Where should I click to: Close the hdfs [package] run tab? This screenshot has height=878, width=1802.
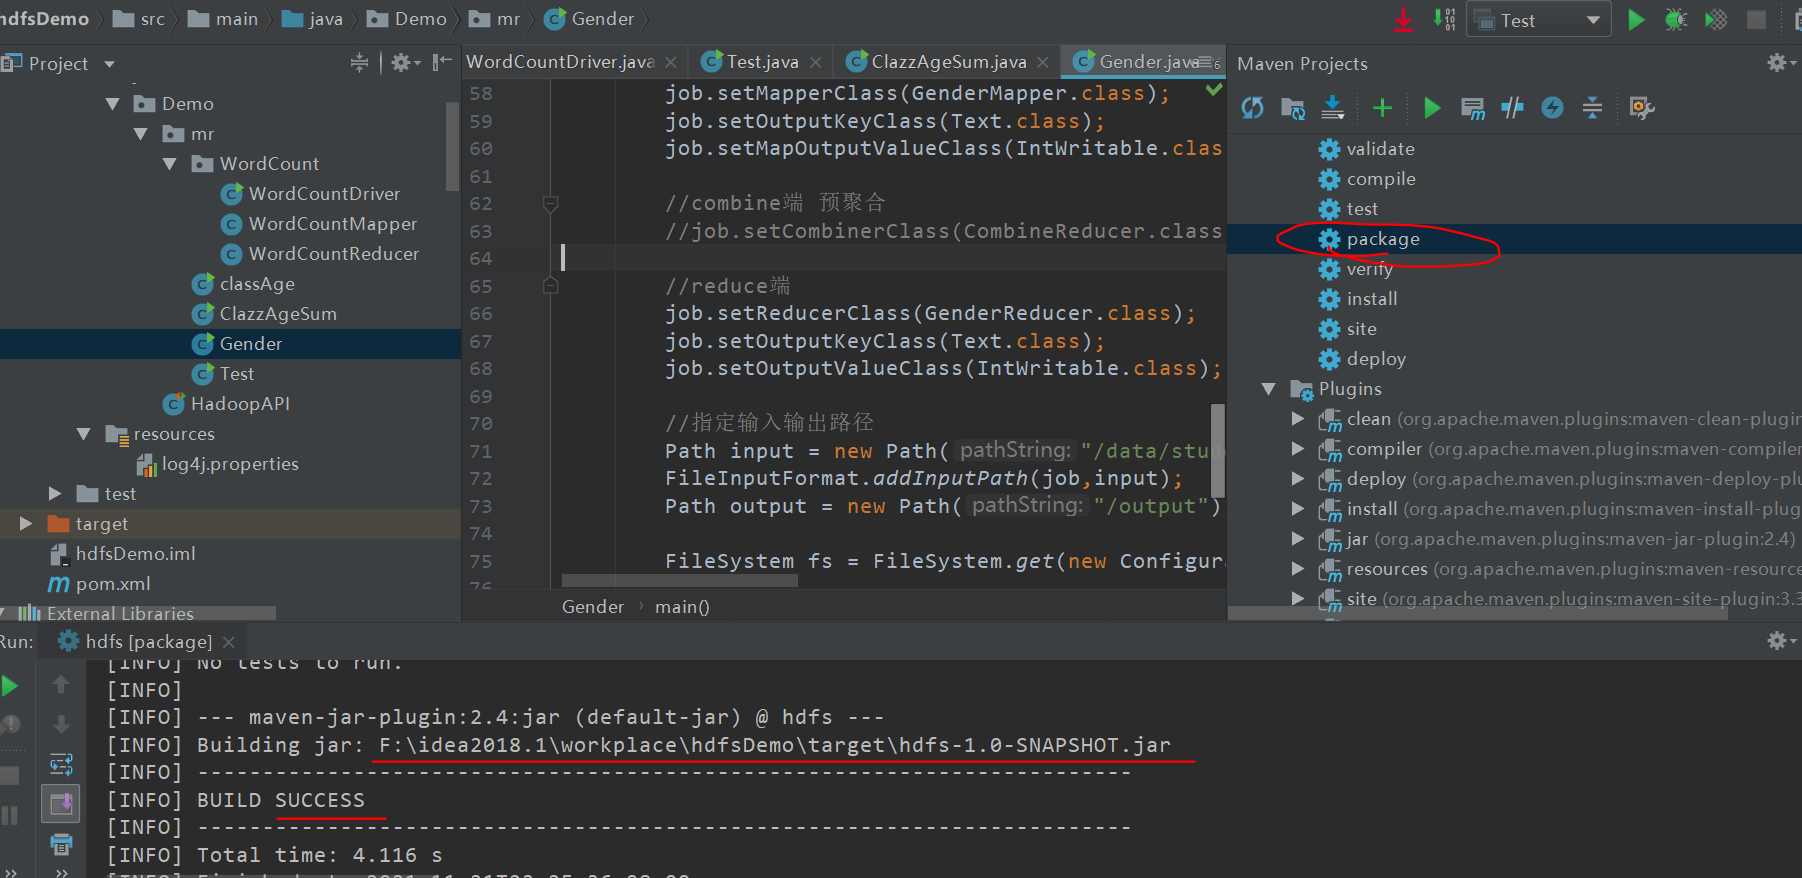click(229, 642)
